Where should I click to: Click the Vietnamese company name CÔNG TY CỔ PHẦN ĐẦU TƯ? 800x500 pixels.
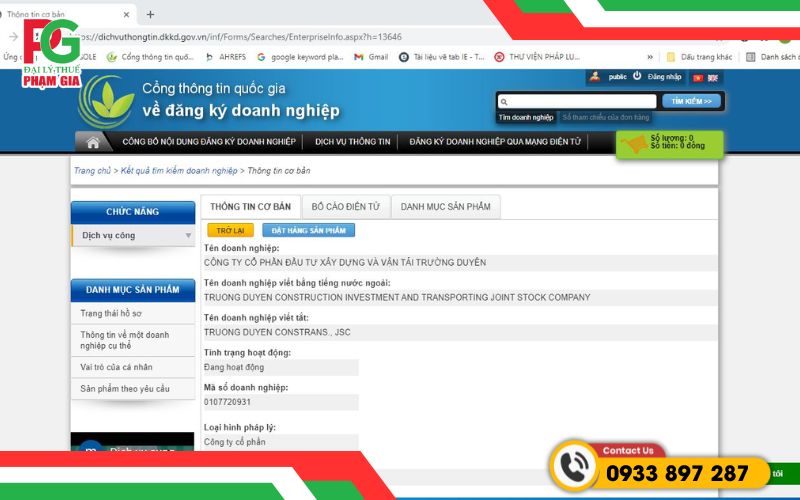pos(345,263)
